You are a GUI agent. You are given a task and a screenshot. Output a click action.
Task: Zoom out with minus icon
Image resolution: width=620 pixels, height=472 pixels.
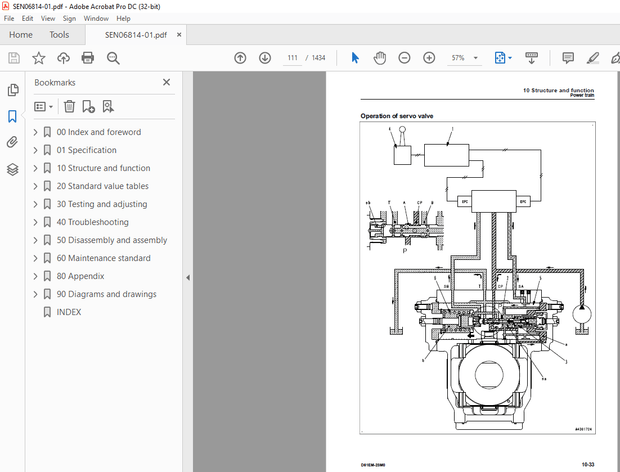tap(404, 58)
